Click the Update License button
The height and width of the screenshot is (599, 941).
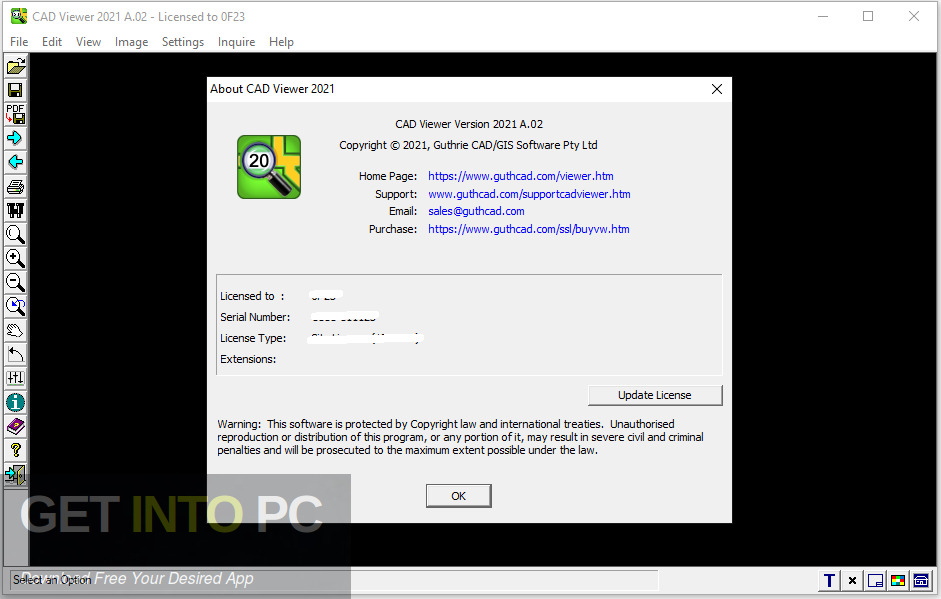pos(655,395)
